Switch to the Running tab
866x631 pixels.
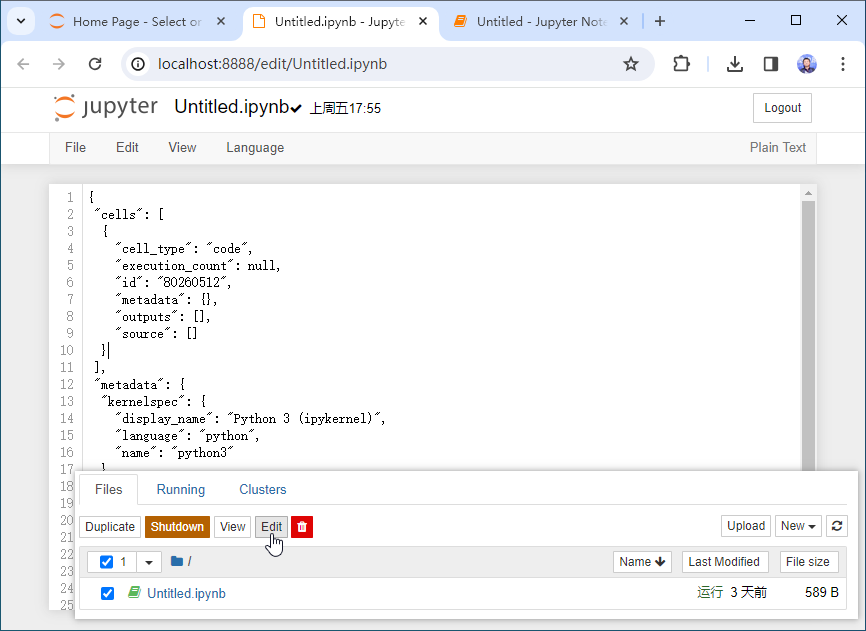181,489
